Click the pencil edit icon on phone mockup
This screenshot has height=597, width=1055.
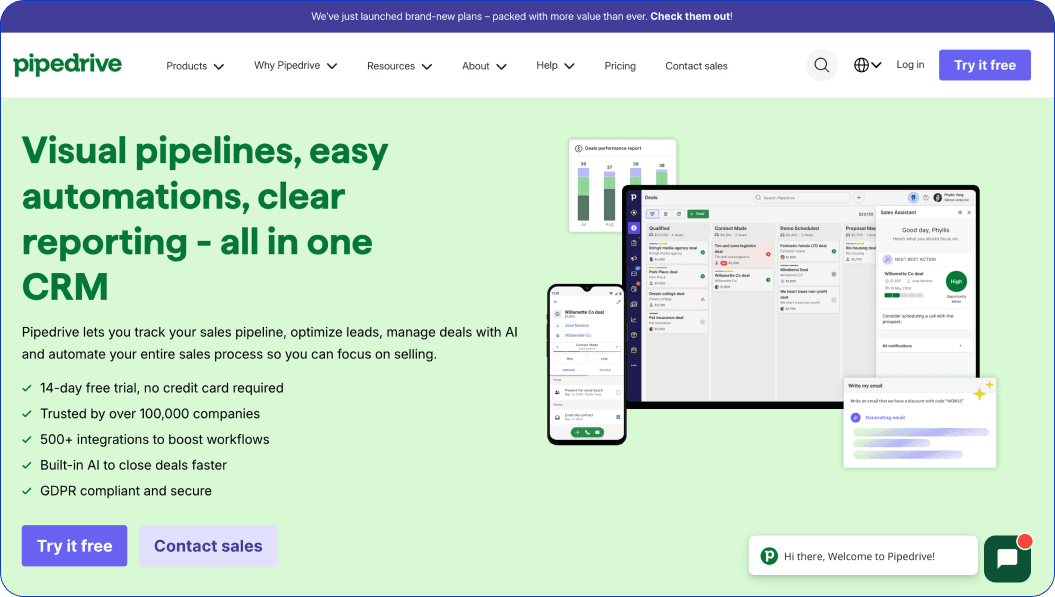(x=618, y=302)
